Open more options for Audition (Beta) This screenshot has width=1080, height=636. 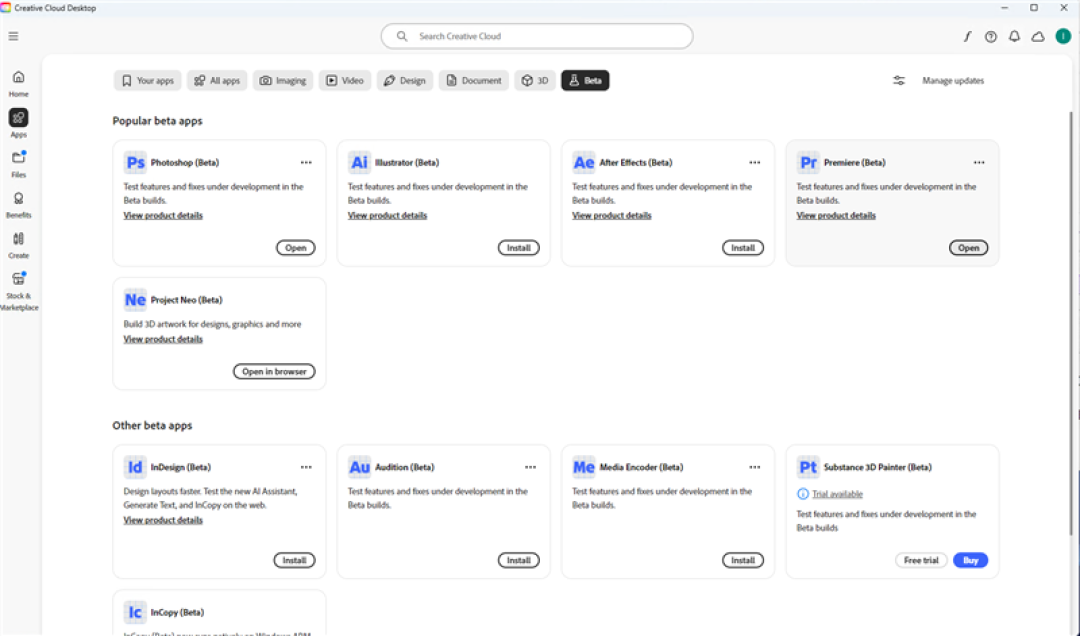530,467
